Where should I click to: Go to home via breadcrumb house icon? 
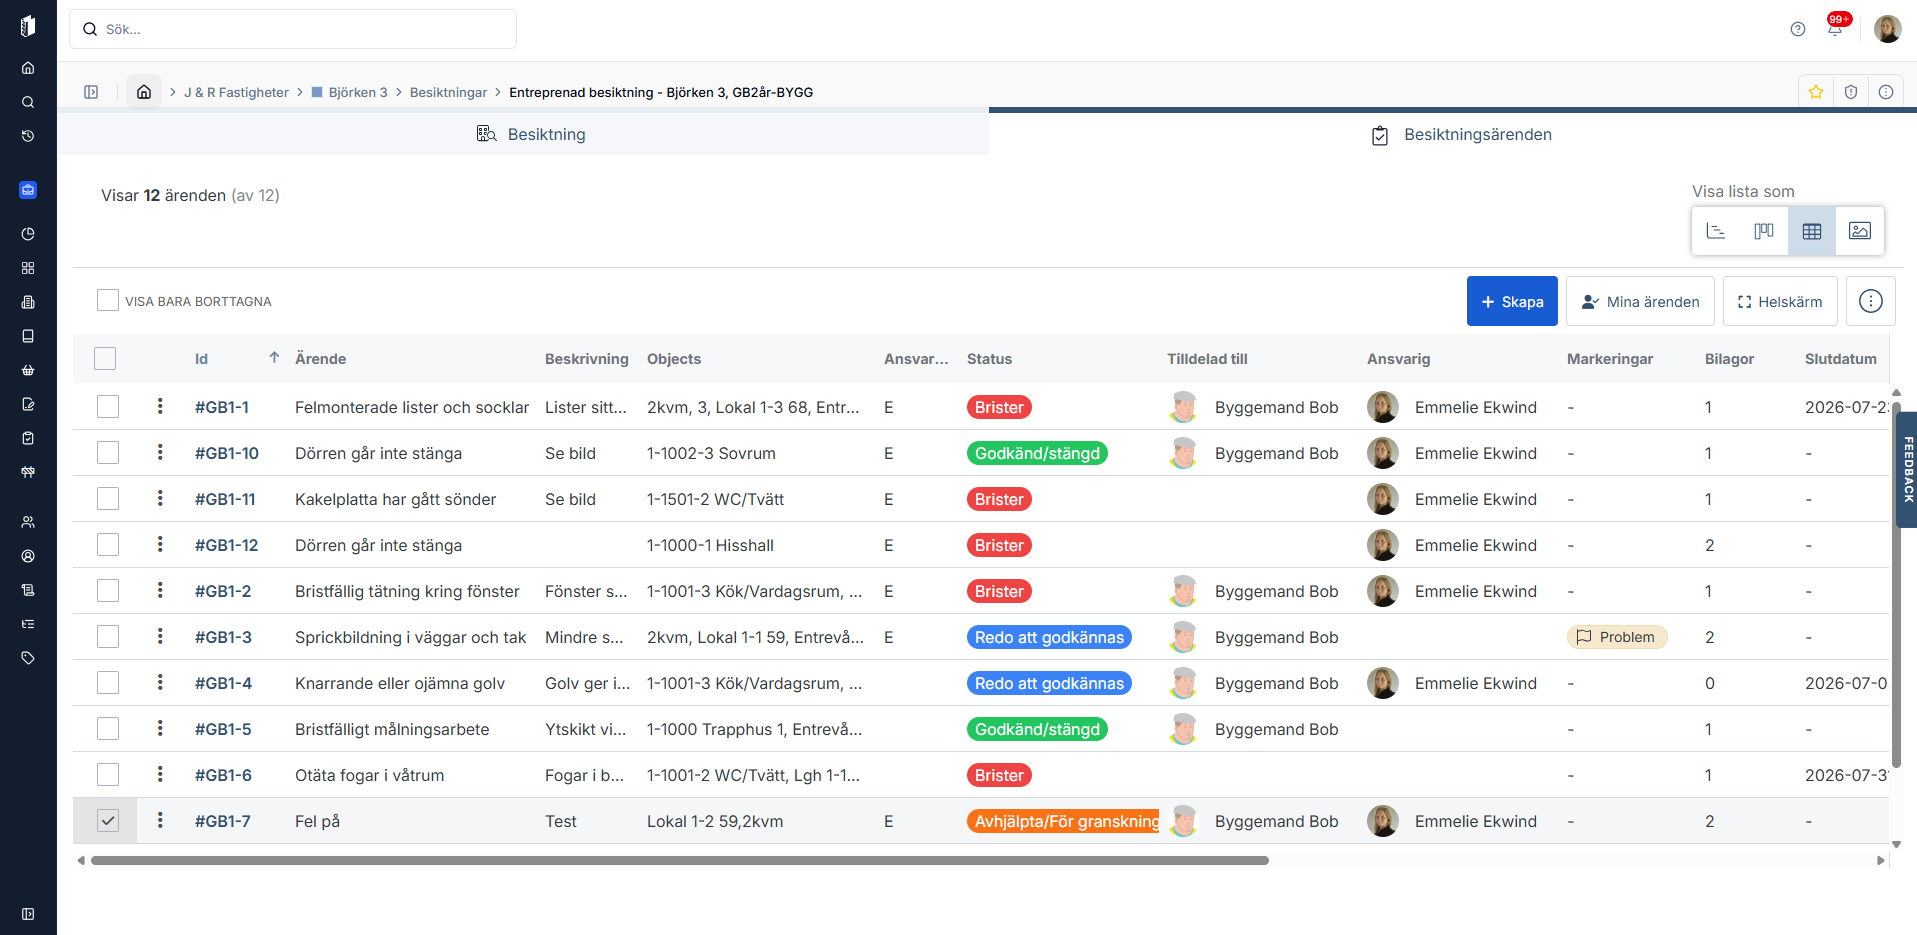click(144, 92)
